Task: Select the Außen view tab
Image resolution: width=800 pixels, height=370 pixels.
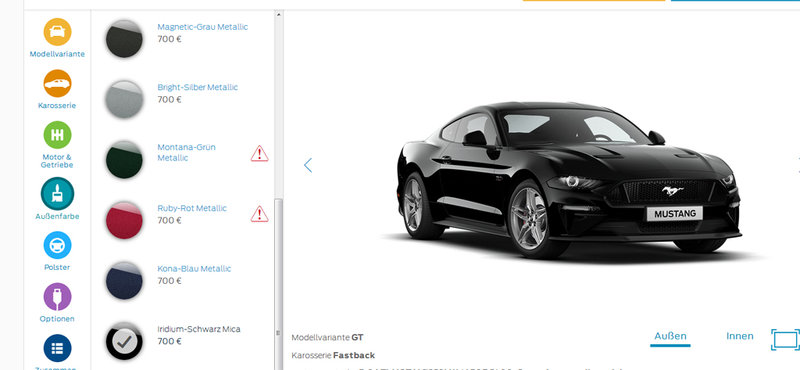Action: [x=670, y=336]
